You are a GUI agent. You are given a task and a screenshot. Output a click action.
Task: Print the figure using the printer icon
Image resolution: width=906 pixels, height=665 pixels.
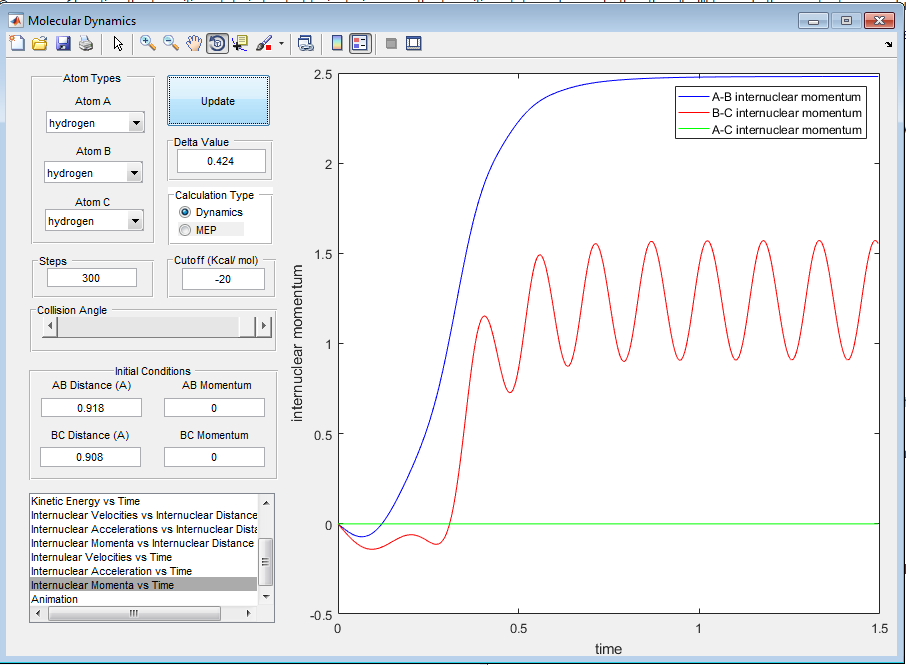pyautogui.click(x=86, y=43)
